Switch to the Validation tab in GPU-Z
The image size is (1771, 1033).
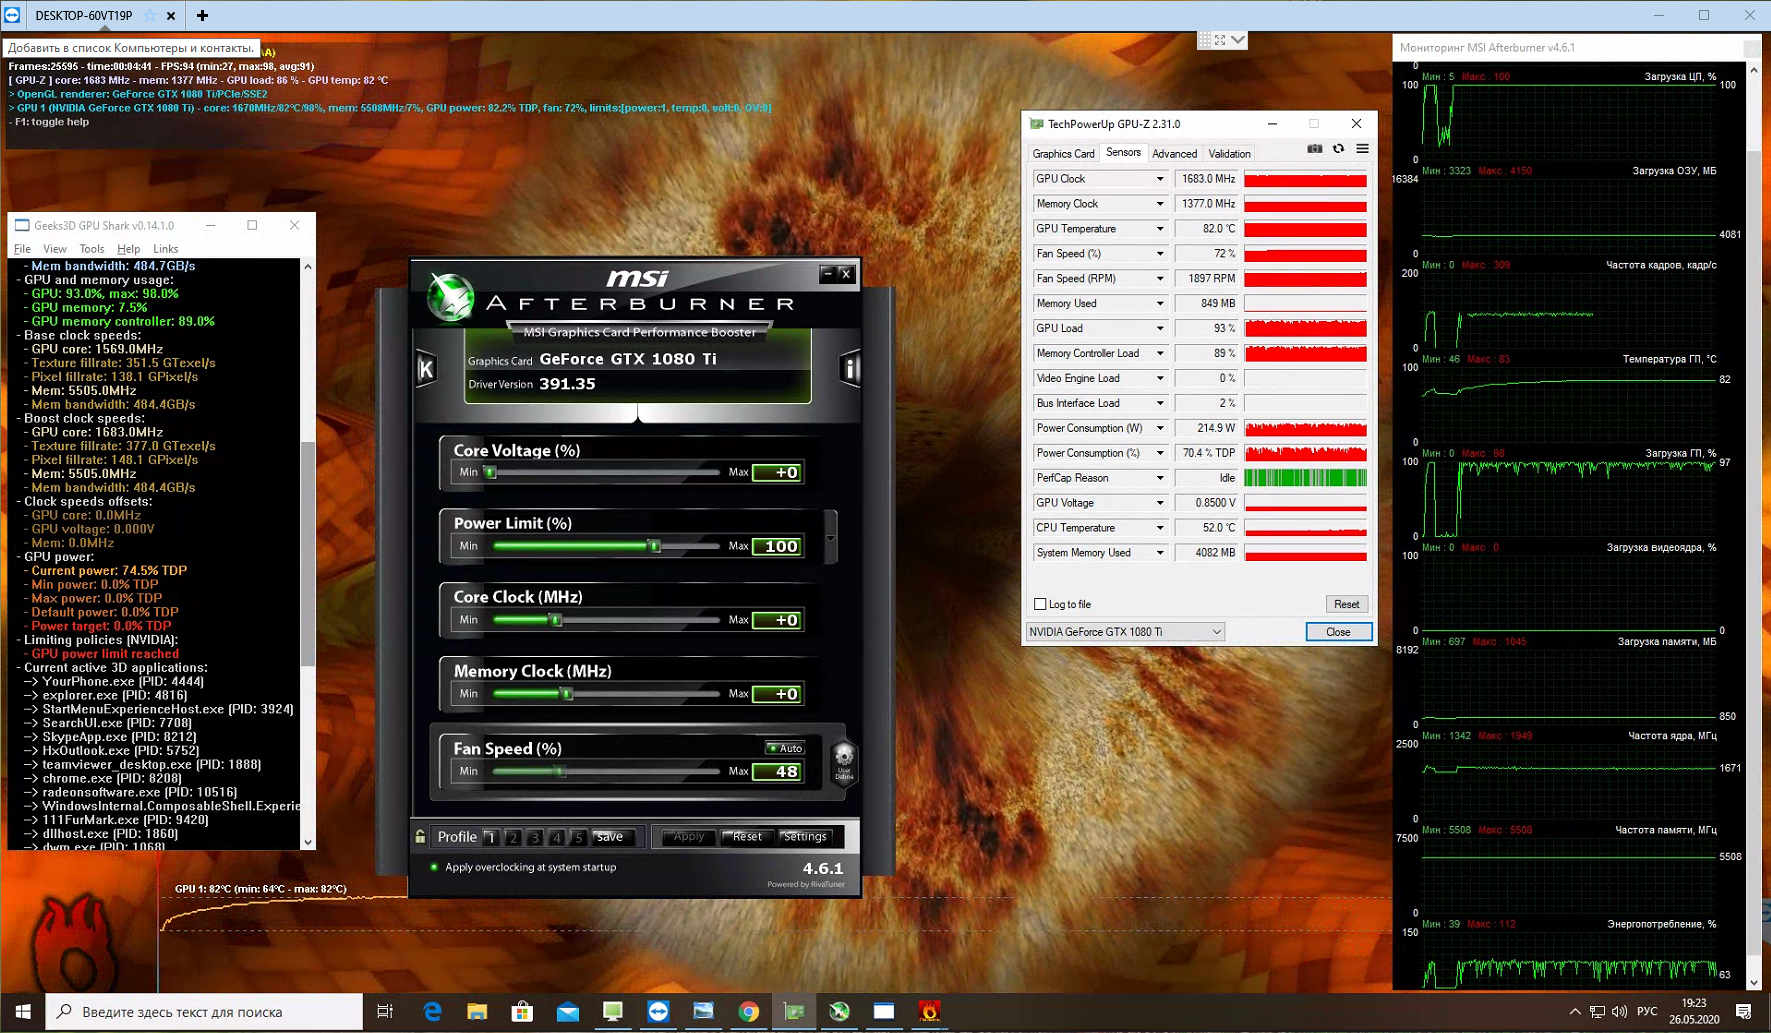click(1229, 154)
